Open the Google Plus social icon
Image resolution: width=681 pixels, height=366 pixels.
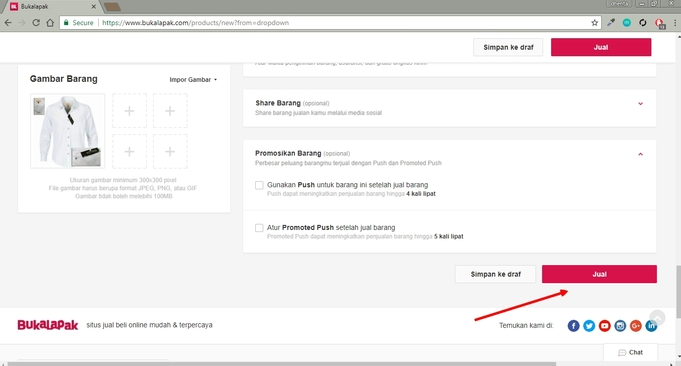coord(636,326)
